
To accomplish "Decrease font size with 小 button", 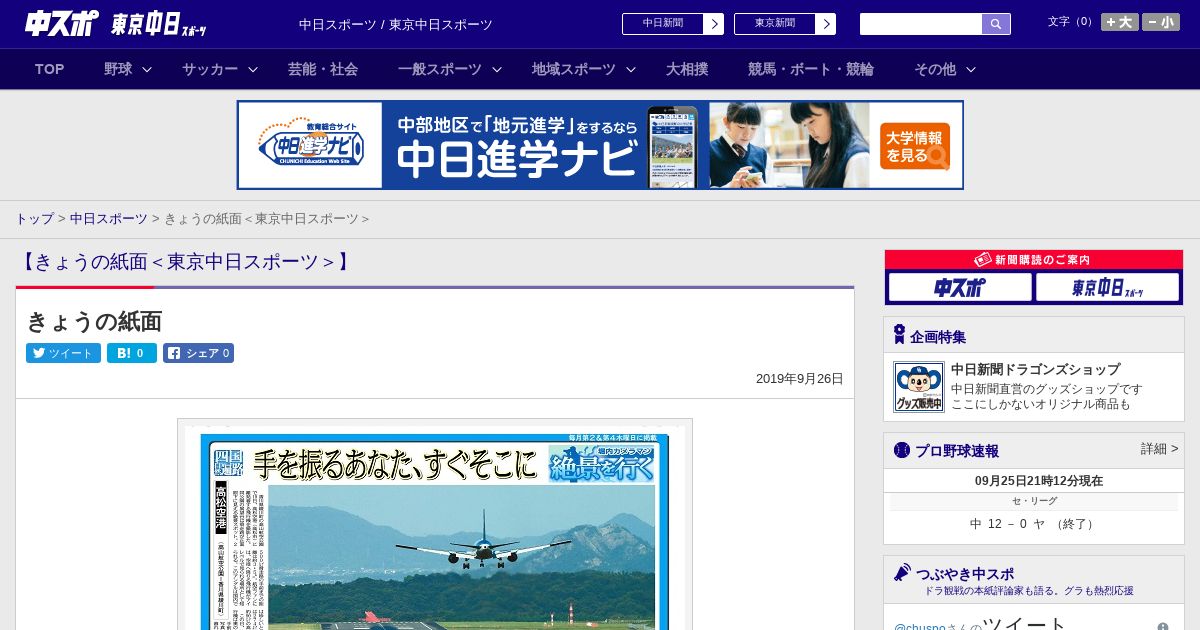I will point(1161,22).
